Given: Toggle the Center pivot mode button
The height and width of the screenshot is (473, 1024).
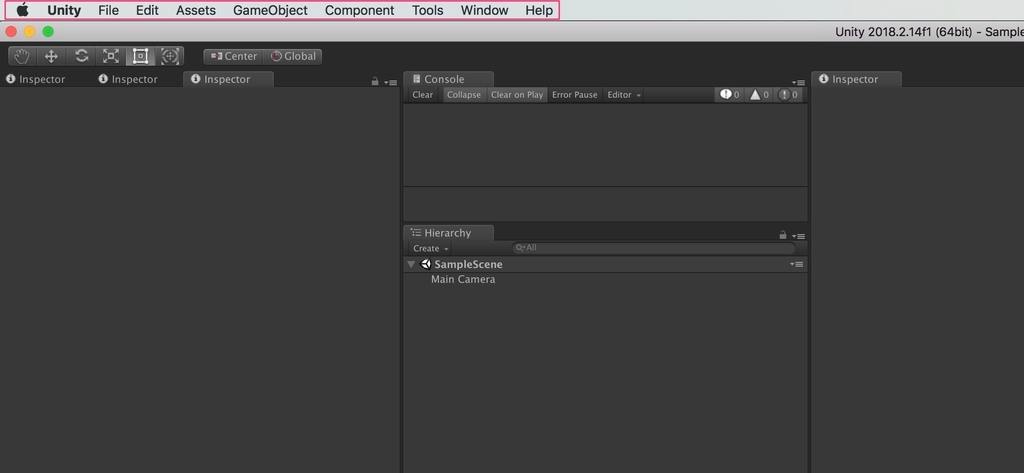Looking at the screenshot, I should (234, 56).
